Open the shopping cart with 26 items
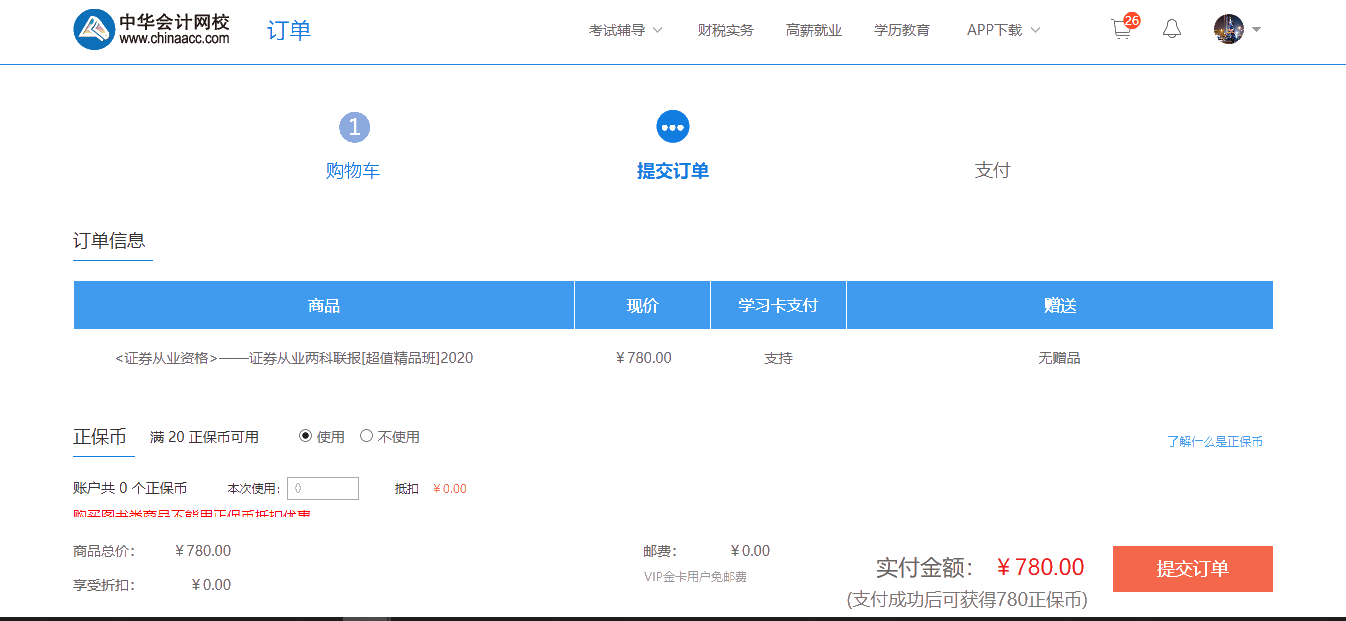Viewport: 1346px width, 621px height. pos(1120,29)
